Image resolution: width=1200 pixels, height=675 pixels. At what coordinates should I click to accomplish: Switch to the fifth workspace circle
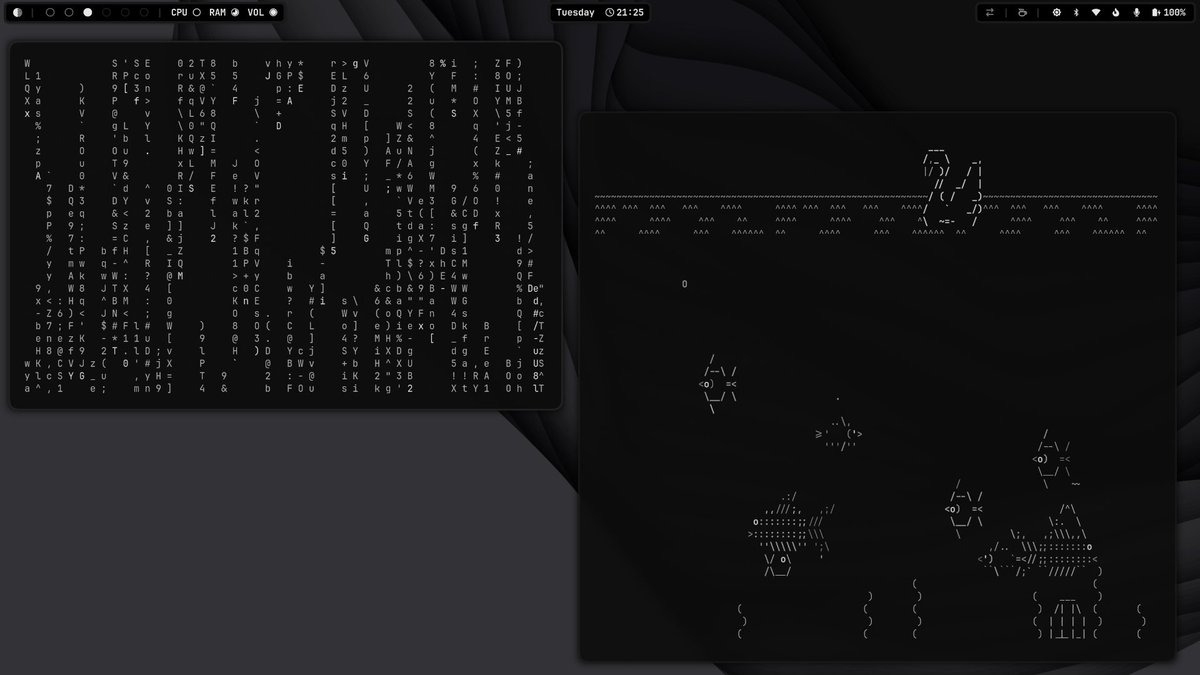(126, 12)
